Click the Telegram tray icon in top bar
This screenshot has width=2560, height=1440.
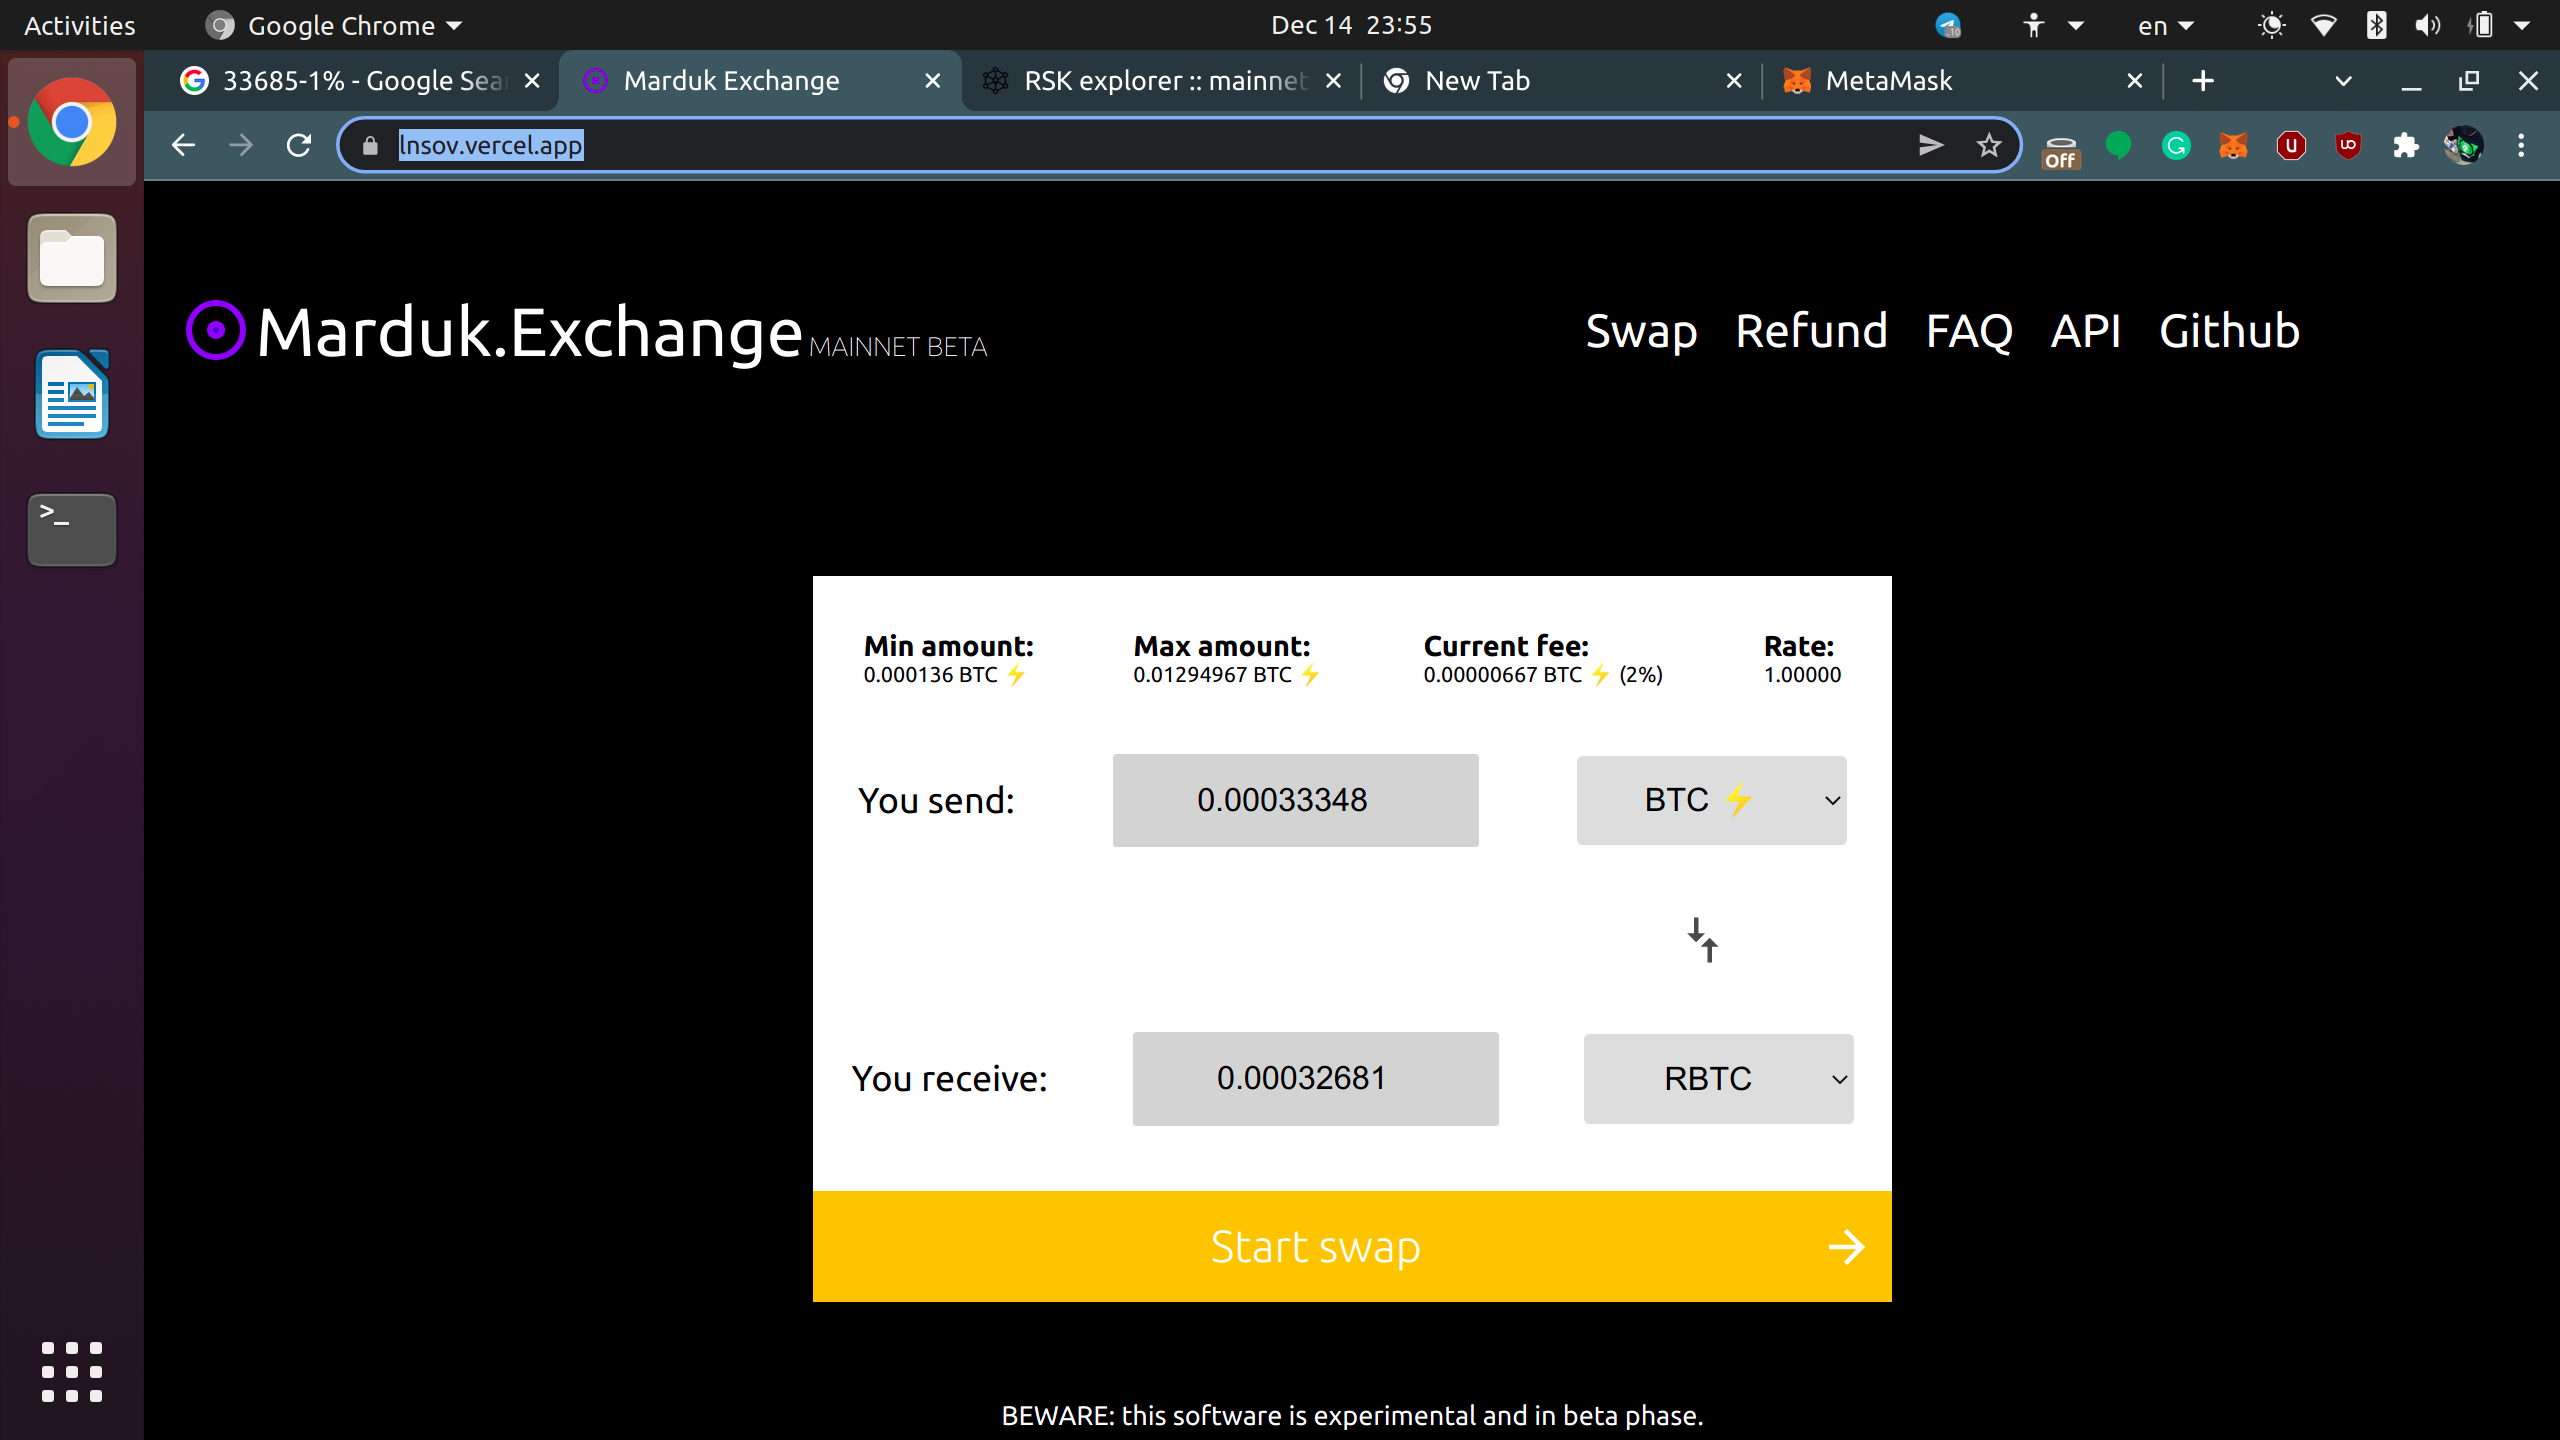pyautogui.click(x=1948, y=25)
